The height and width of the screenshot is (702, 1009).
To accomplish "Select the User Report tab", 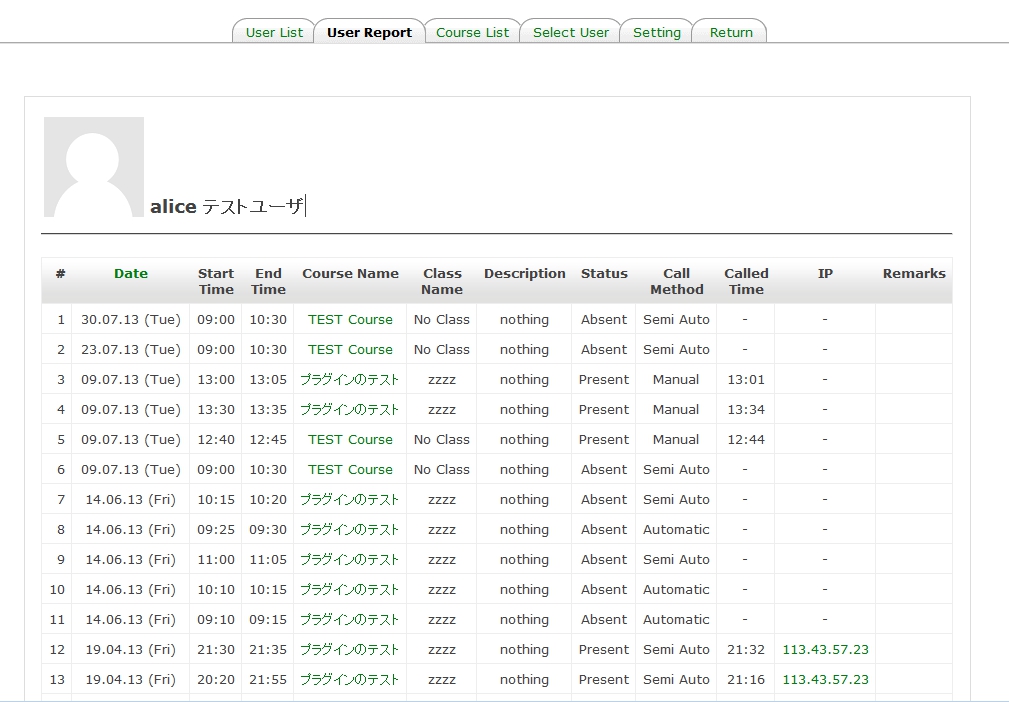I will tap(369, 32).
